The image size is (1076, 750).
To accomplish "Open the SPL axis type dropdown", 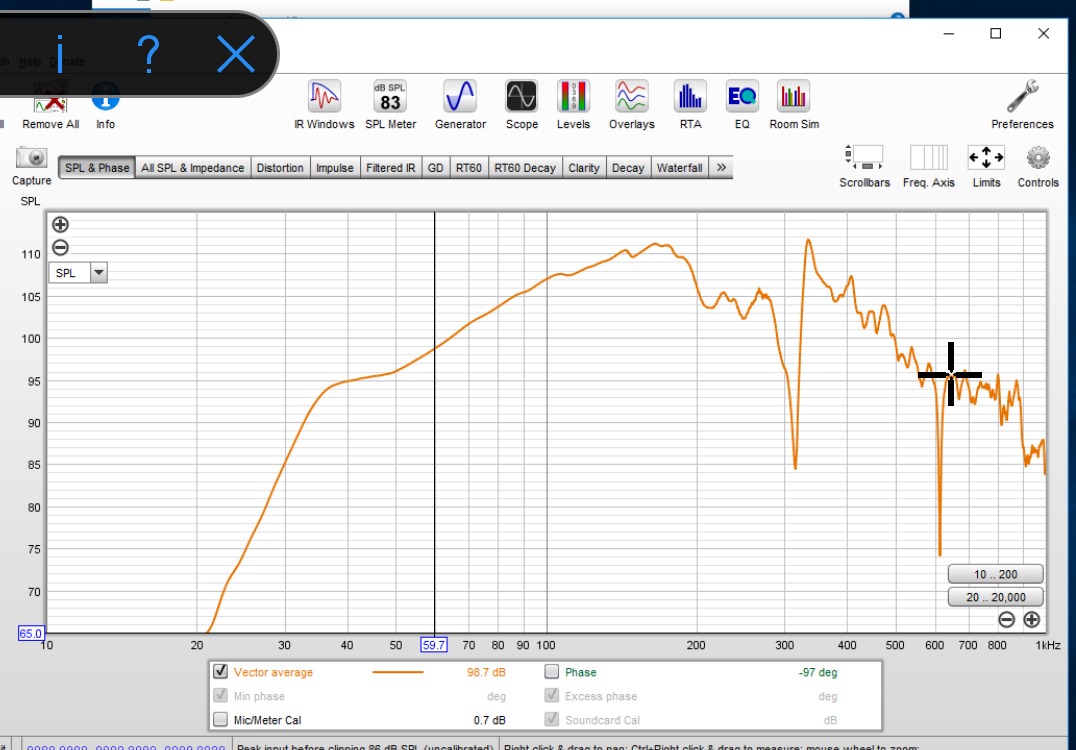I will click(99, 272).
